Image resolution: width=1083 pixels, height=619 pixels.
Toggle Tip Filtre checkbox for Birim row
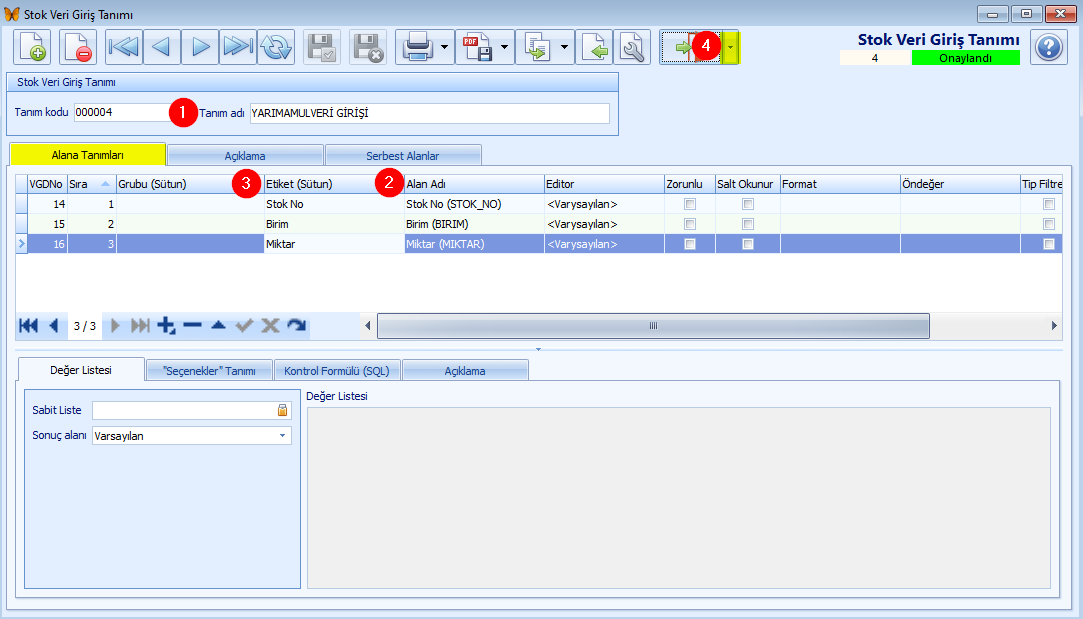pos(1049,224)
